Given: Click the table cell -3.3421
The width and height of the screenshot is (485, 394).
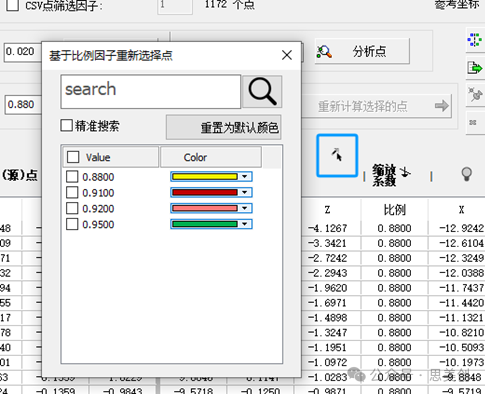Looking at the screenshot, I should pos(327,243).
